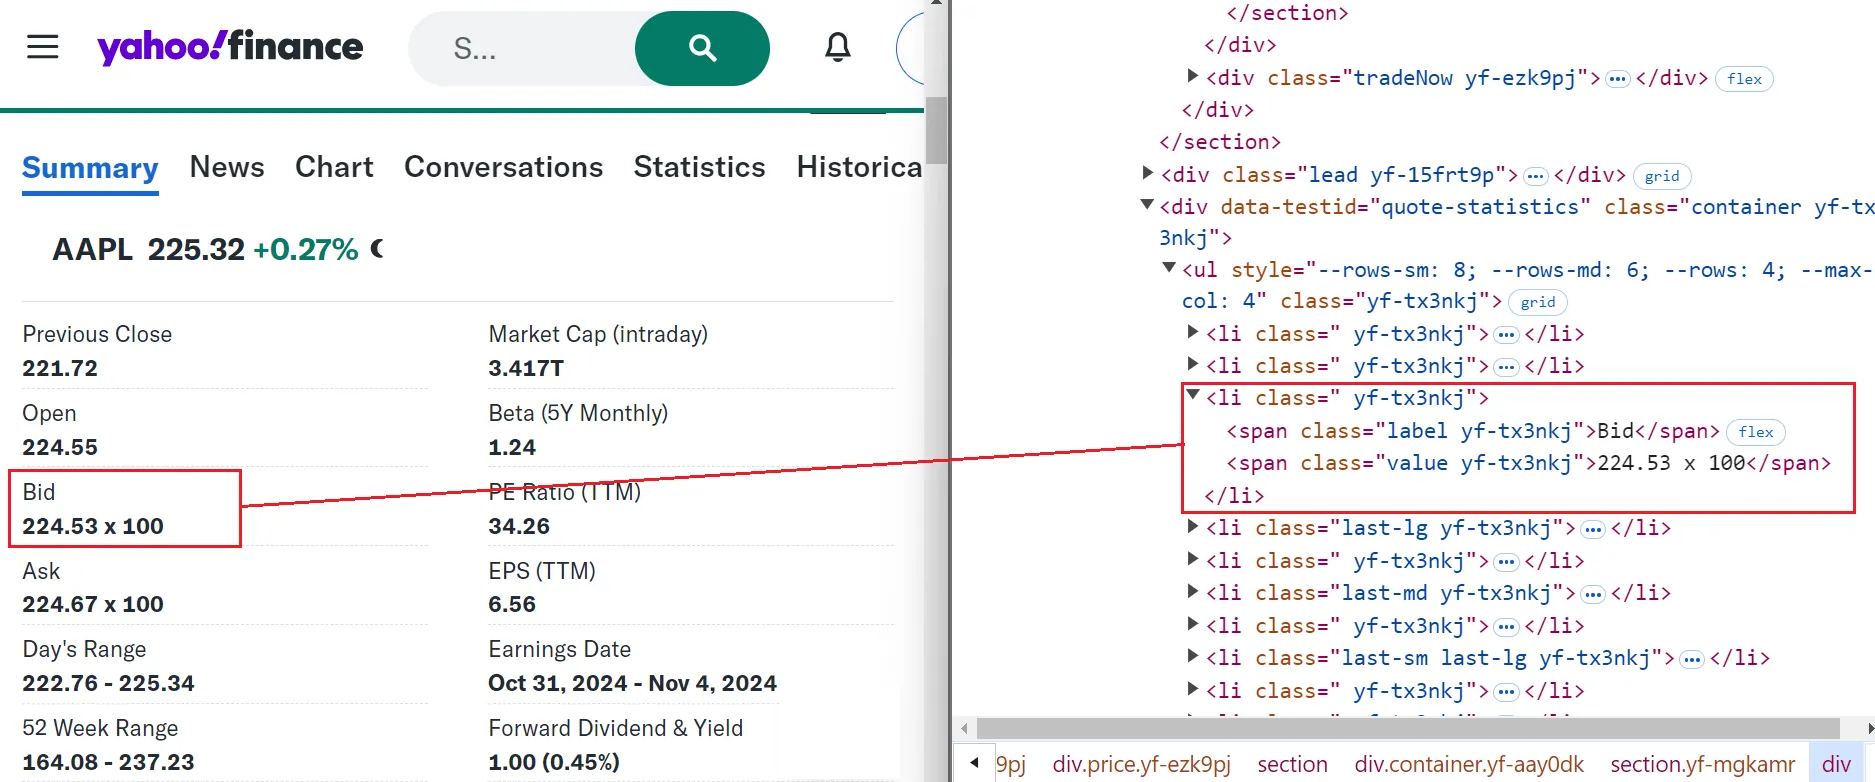The image size is (1875, 782).
Task: Click grid badge next to lead div
Action: [1662, 176]
